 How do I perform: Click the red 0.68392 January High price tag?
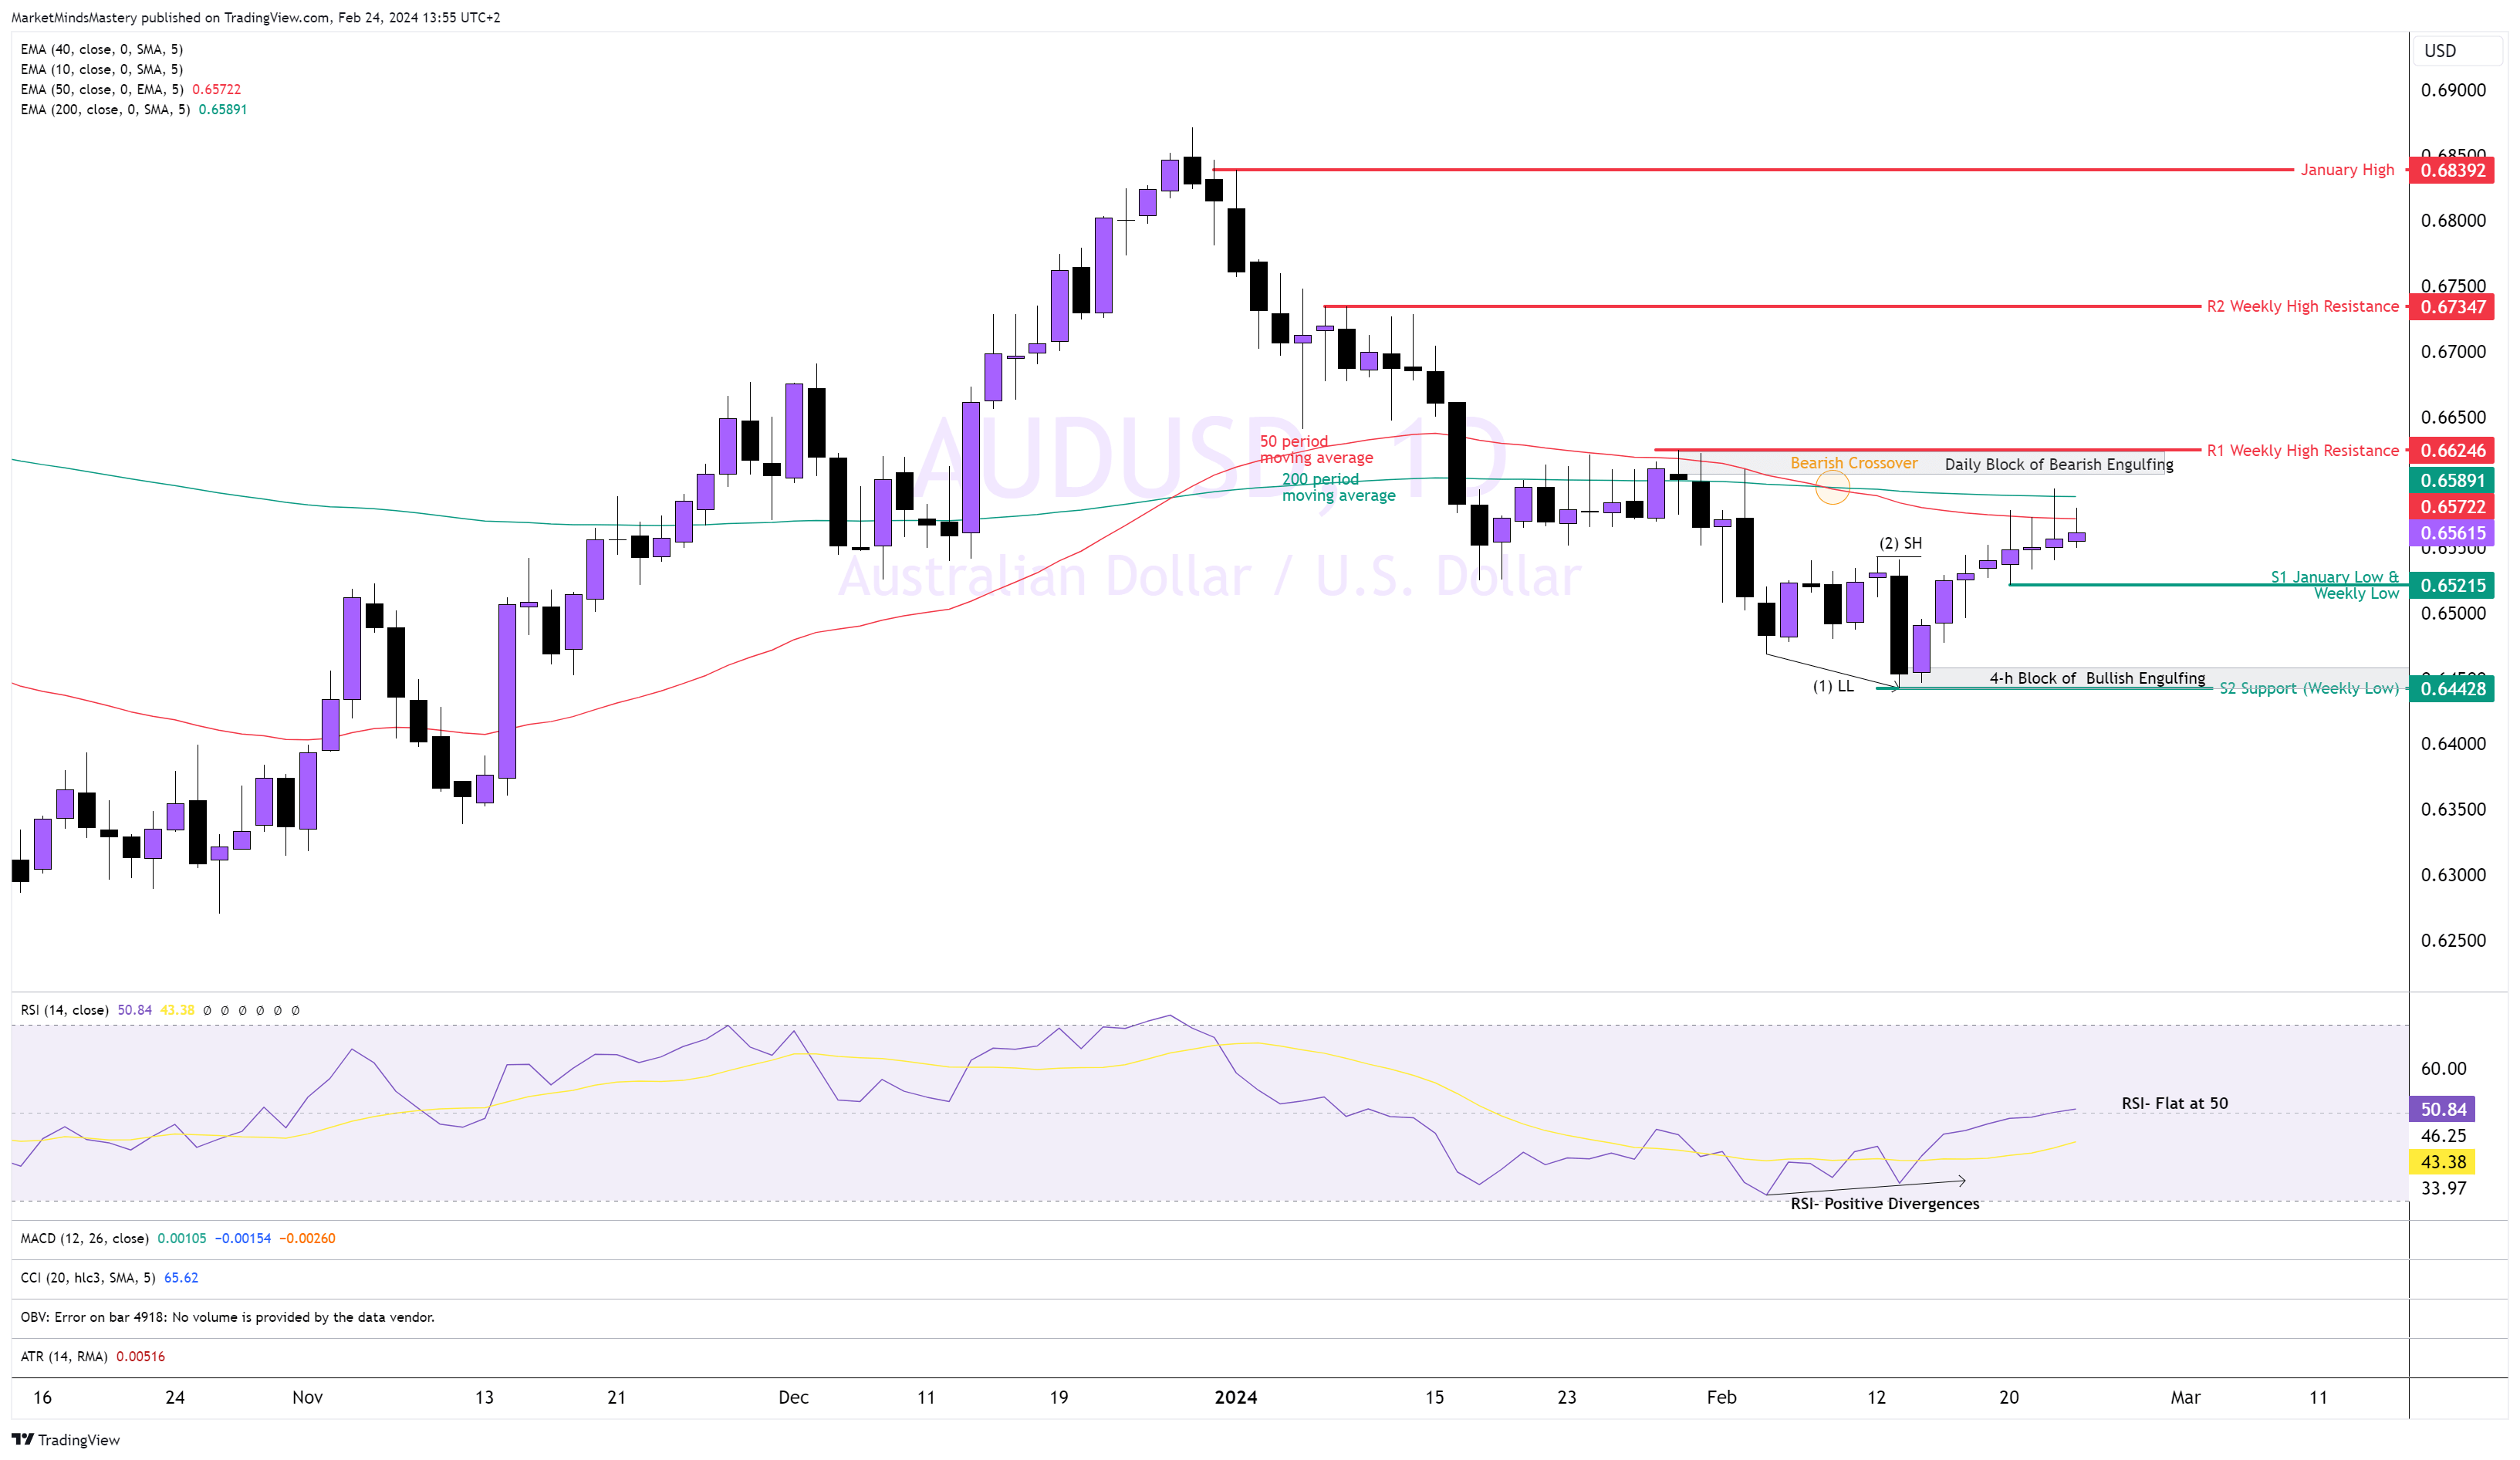coord(2452,170)
